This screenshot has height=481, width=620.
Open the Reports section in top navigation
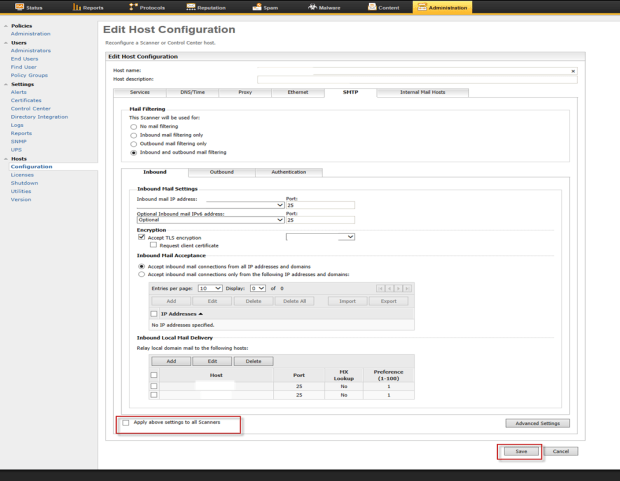89,7
